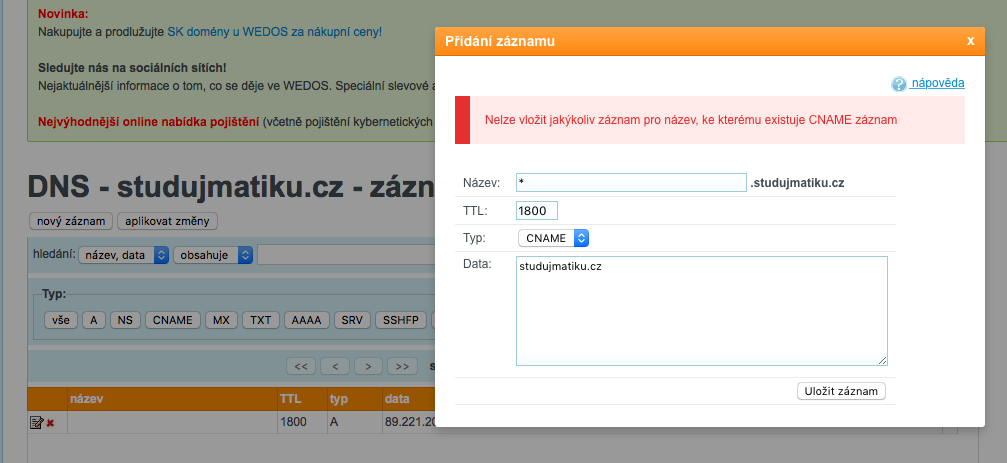Open Nejvýhodnější online nabídka pojištění link
This screenshot has width=1007, height=463.
[x=148, y=121]
